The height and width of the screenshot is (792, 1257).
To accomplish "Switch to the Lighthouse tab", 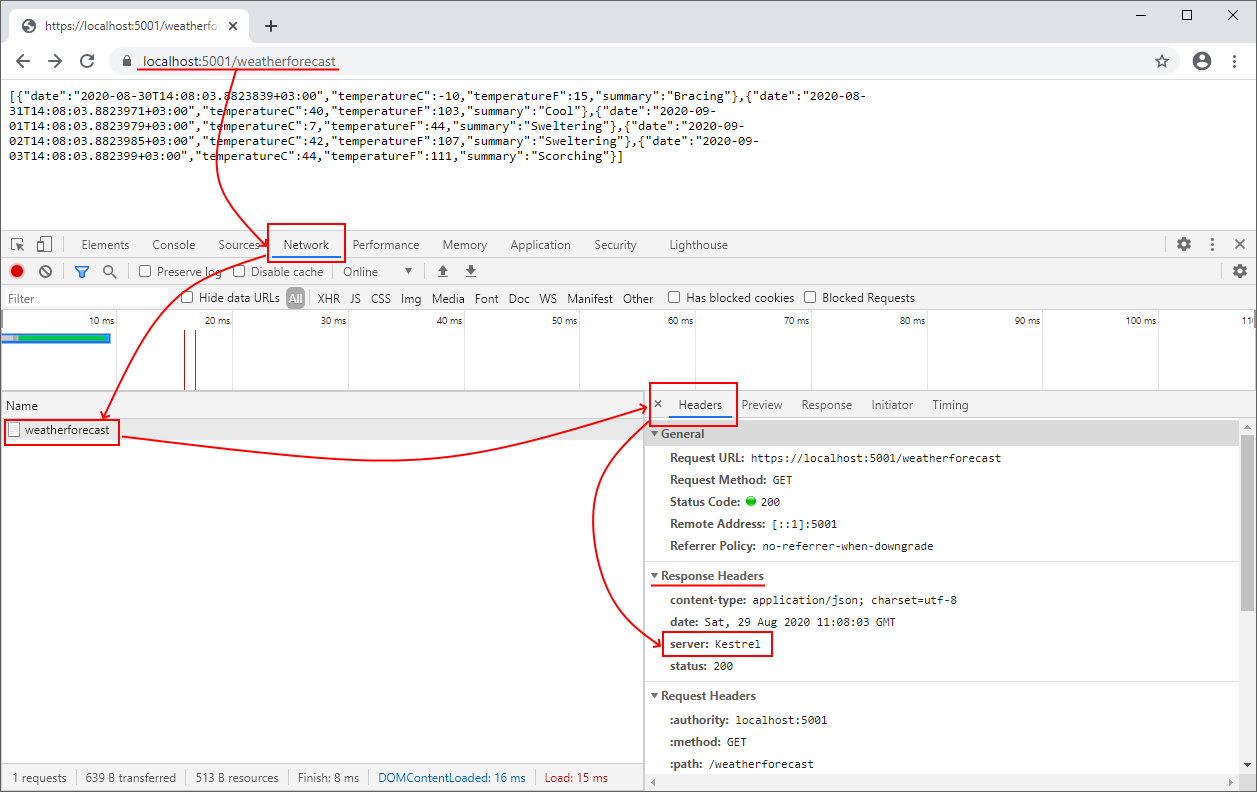I will coord(699,245).
